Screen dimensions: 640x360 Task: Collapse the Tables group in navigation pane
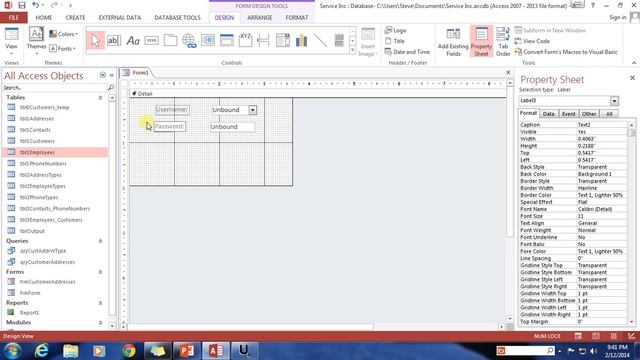pos(100,98)
